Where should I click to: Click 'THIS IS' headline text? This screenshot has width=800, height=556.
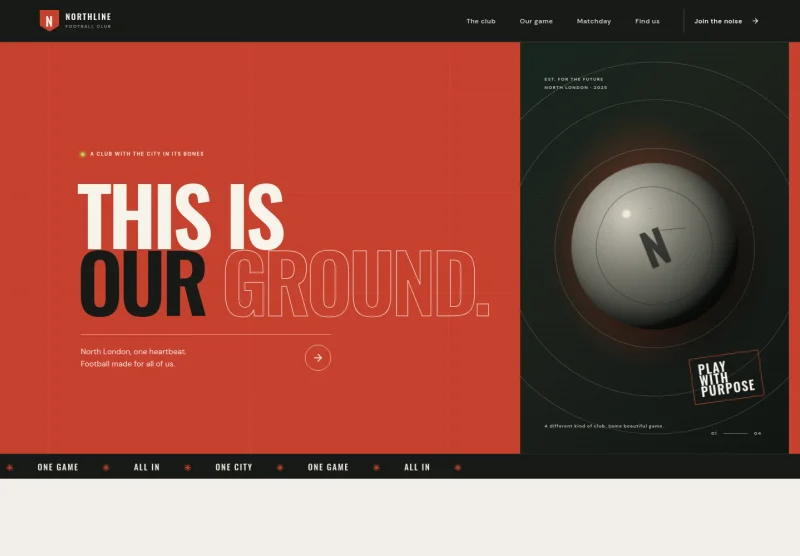pos(181,216)
